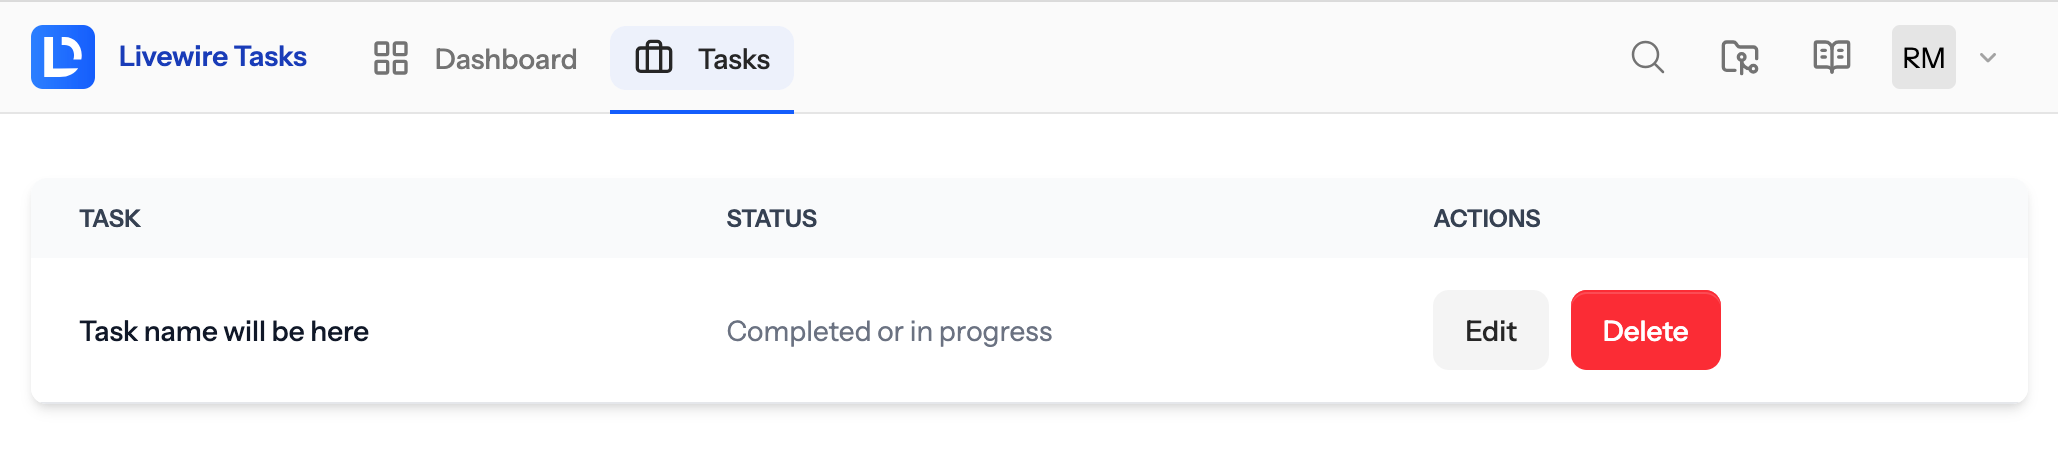Open search with the magnifier icon

1647,57
